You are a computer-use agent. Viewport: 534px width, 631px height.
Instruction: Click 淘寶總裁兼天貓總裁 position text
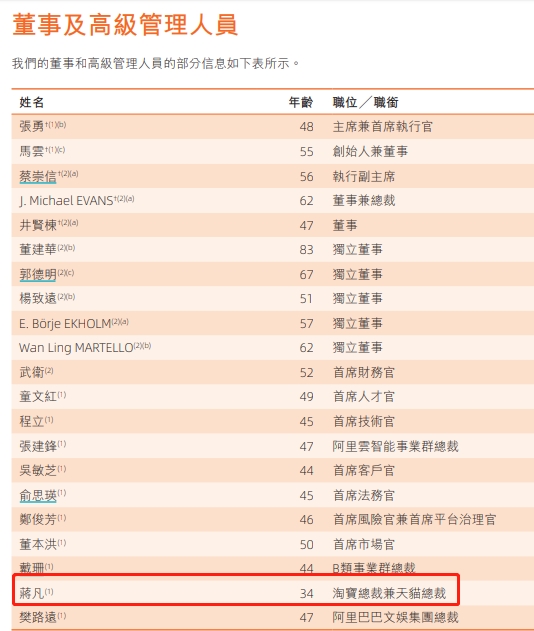click(x=389, y=593)
